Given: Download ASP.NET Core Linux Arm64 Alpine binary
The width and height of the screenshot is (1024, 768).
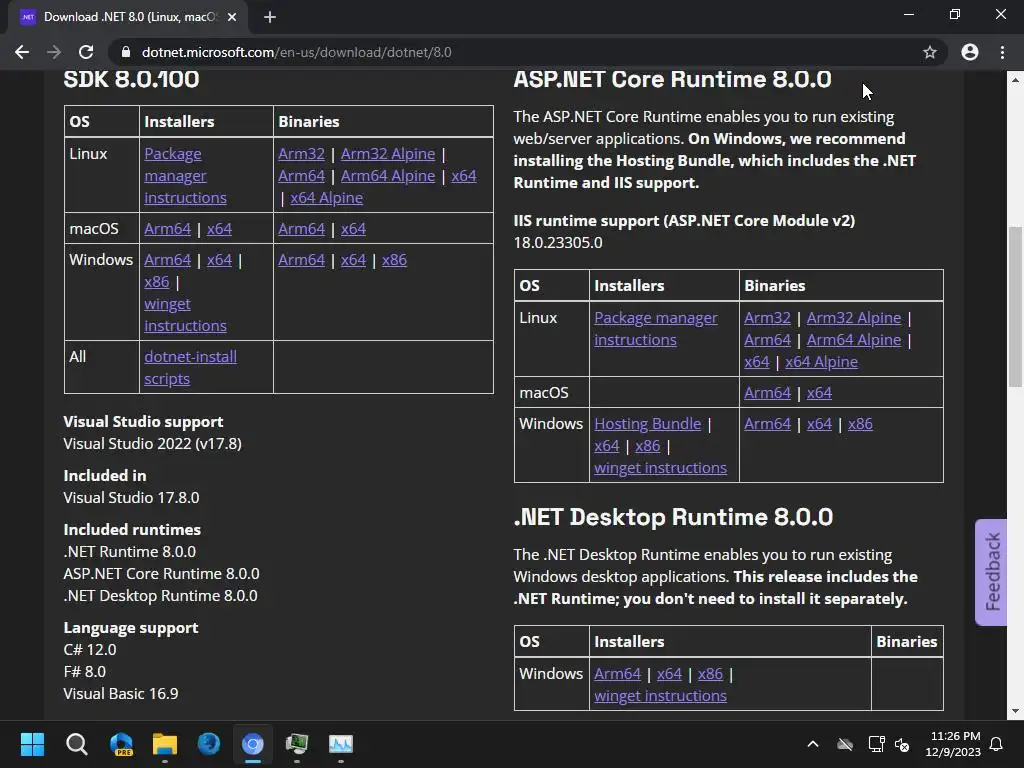Looking at the screenshot, I should (854, 340).
